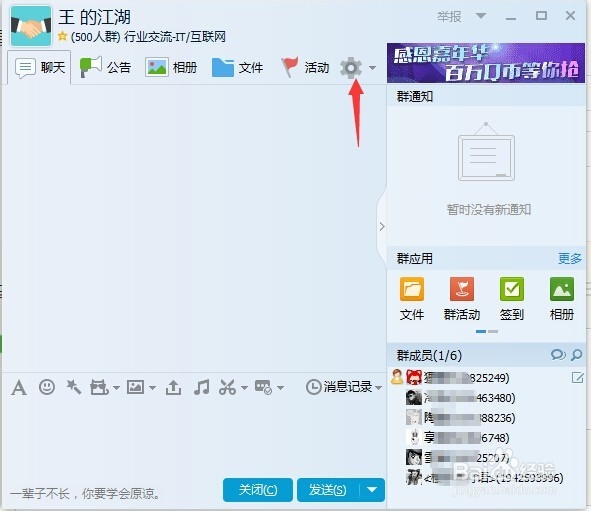The width and height of the screenshot is (591, 511).
Task: Open the group settings gear
Action: 351,68
